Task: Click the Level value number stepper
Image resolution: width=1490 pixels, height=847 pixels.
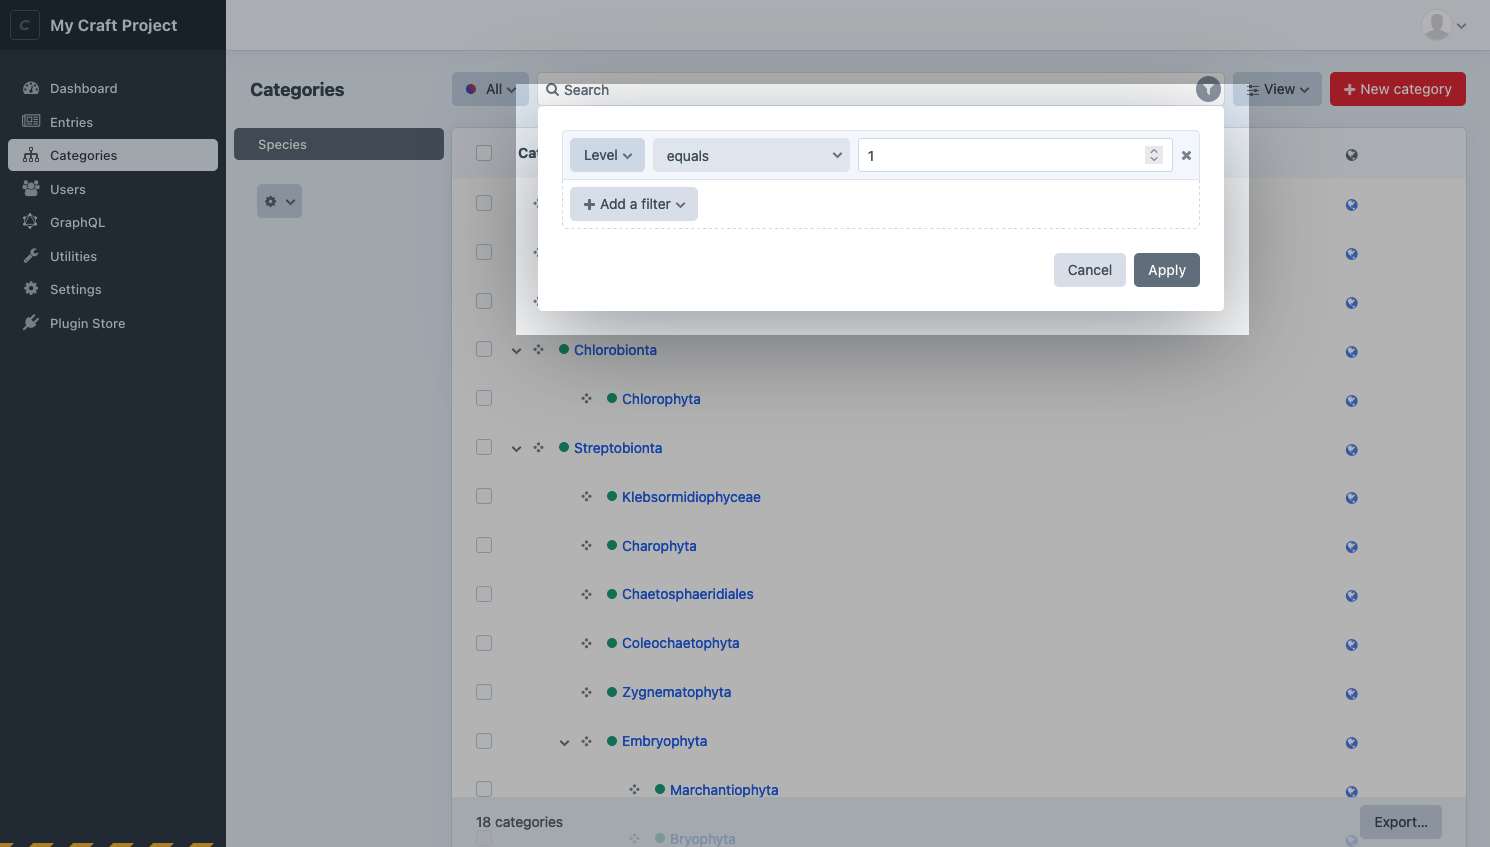Action: [1154, 155]
